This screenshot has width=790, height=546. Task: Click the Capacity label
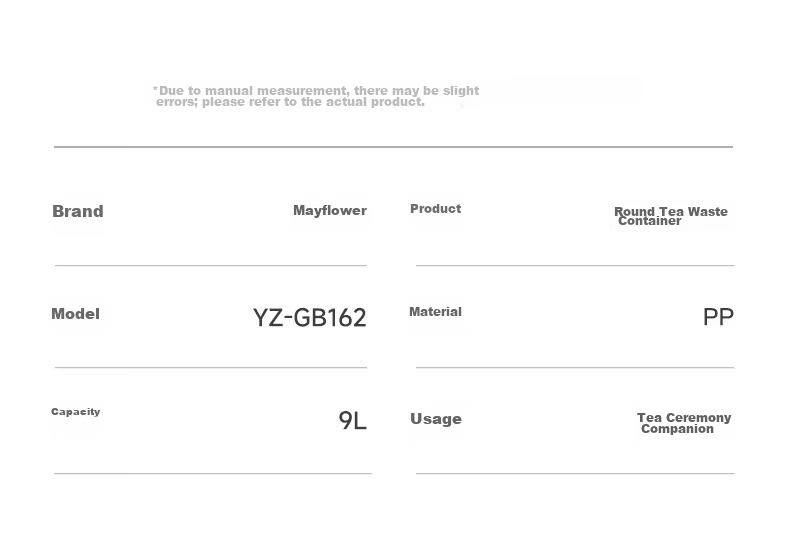tap(76, 412)
